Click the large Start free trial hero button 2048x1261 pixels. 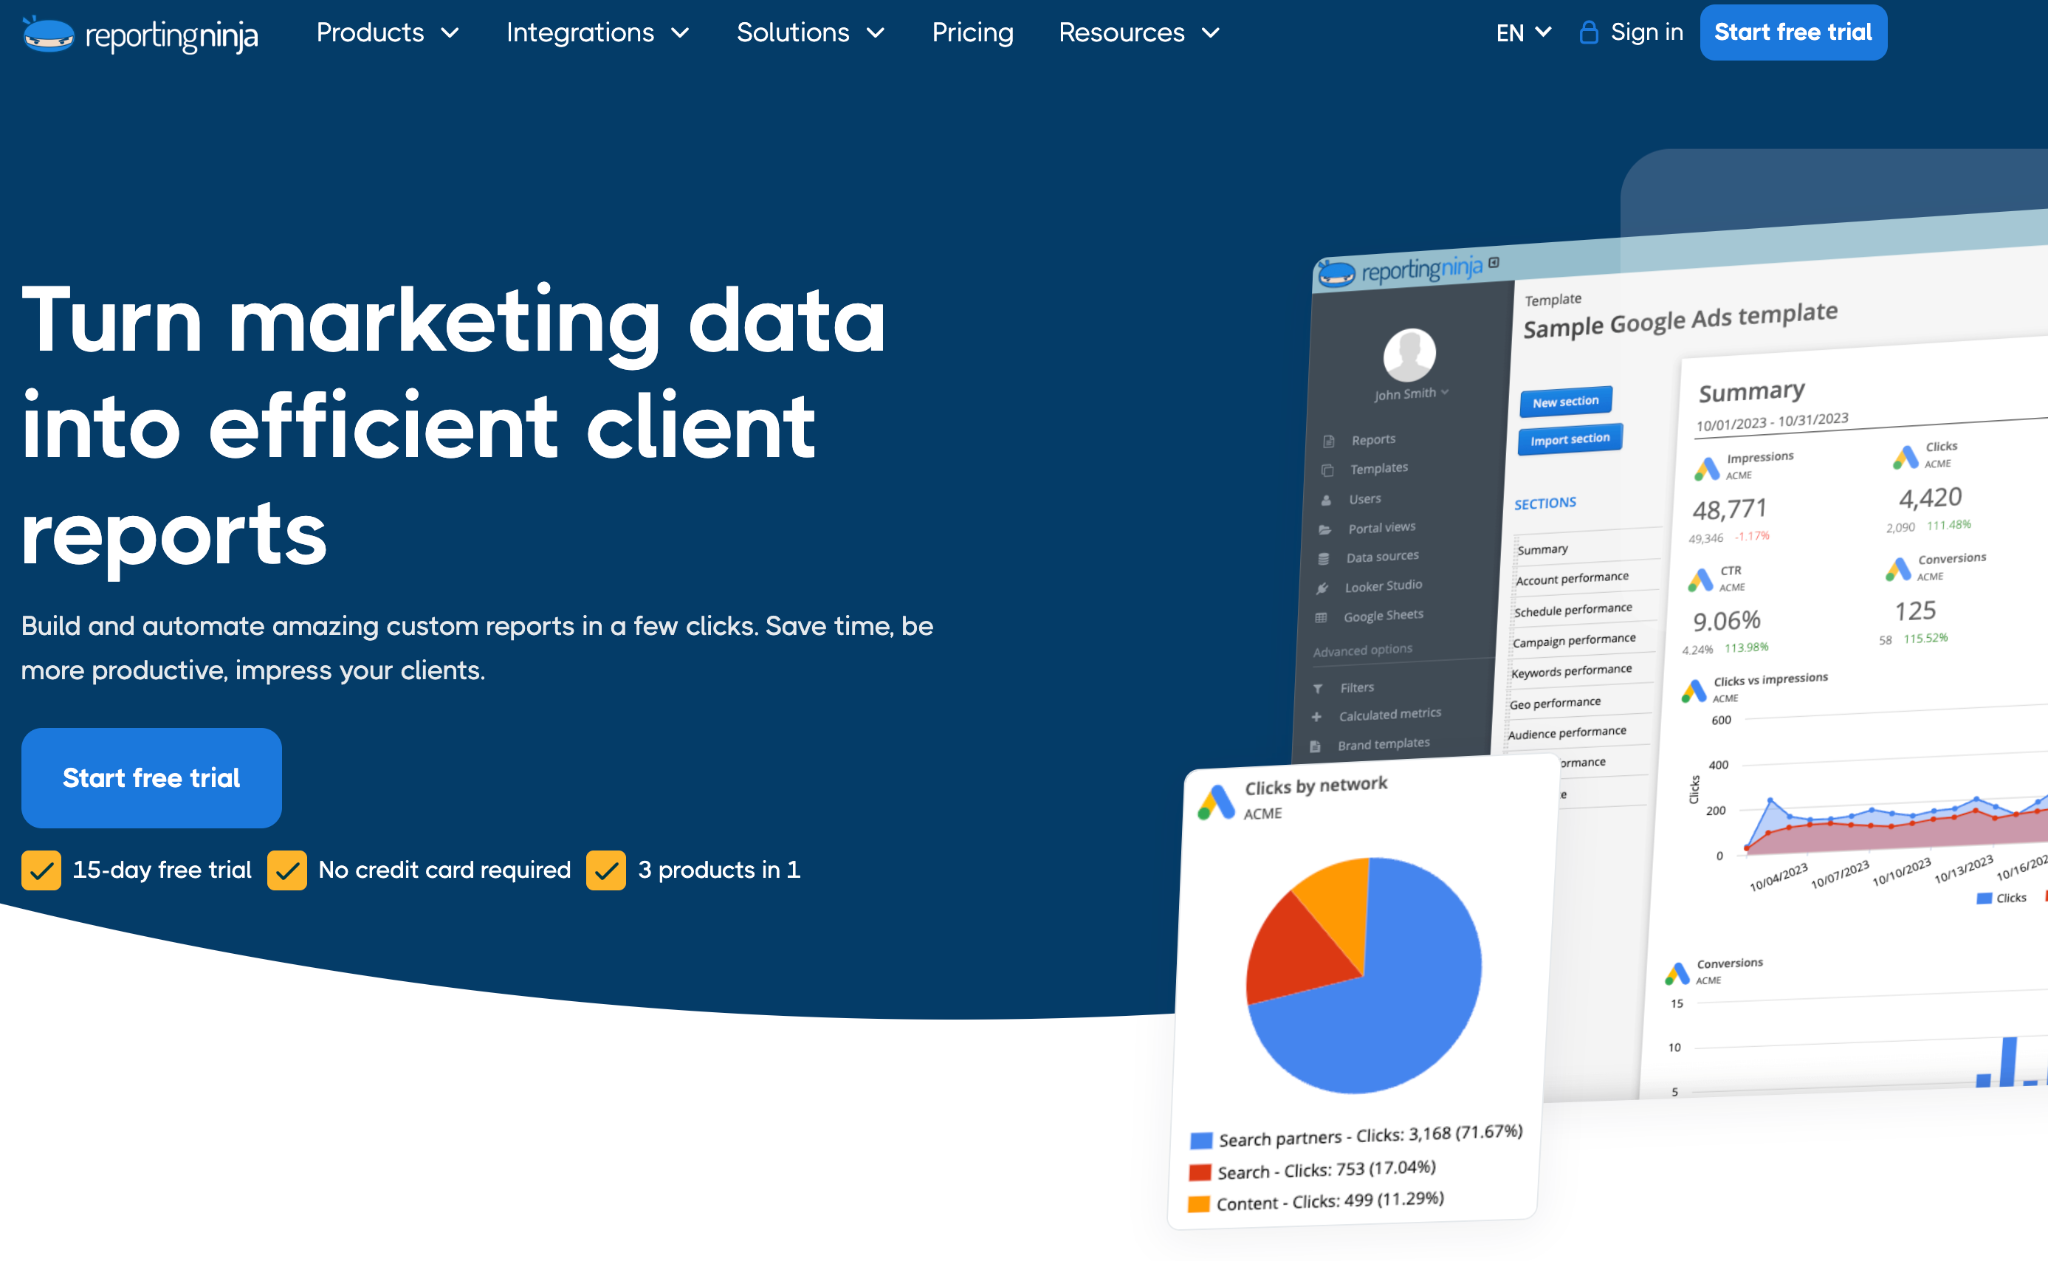[151, 778]
